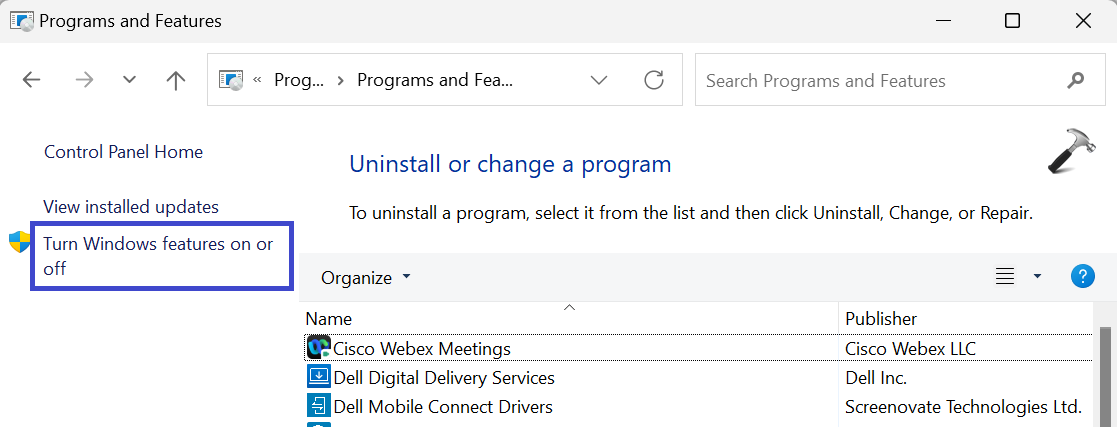Click the search magnifier icon
Screen dimensions: 1117x427
point(1076,80)
